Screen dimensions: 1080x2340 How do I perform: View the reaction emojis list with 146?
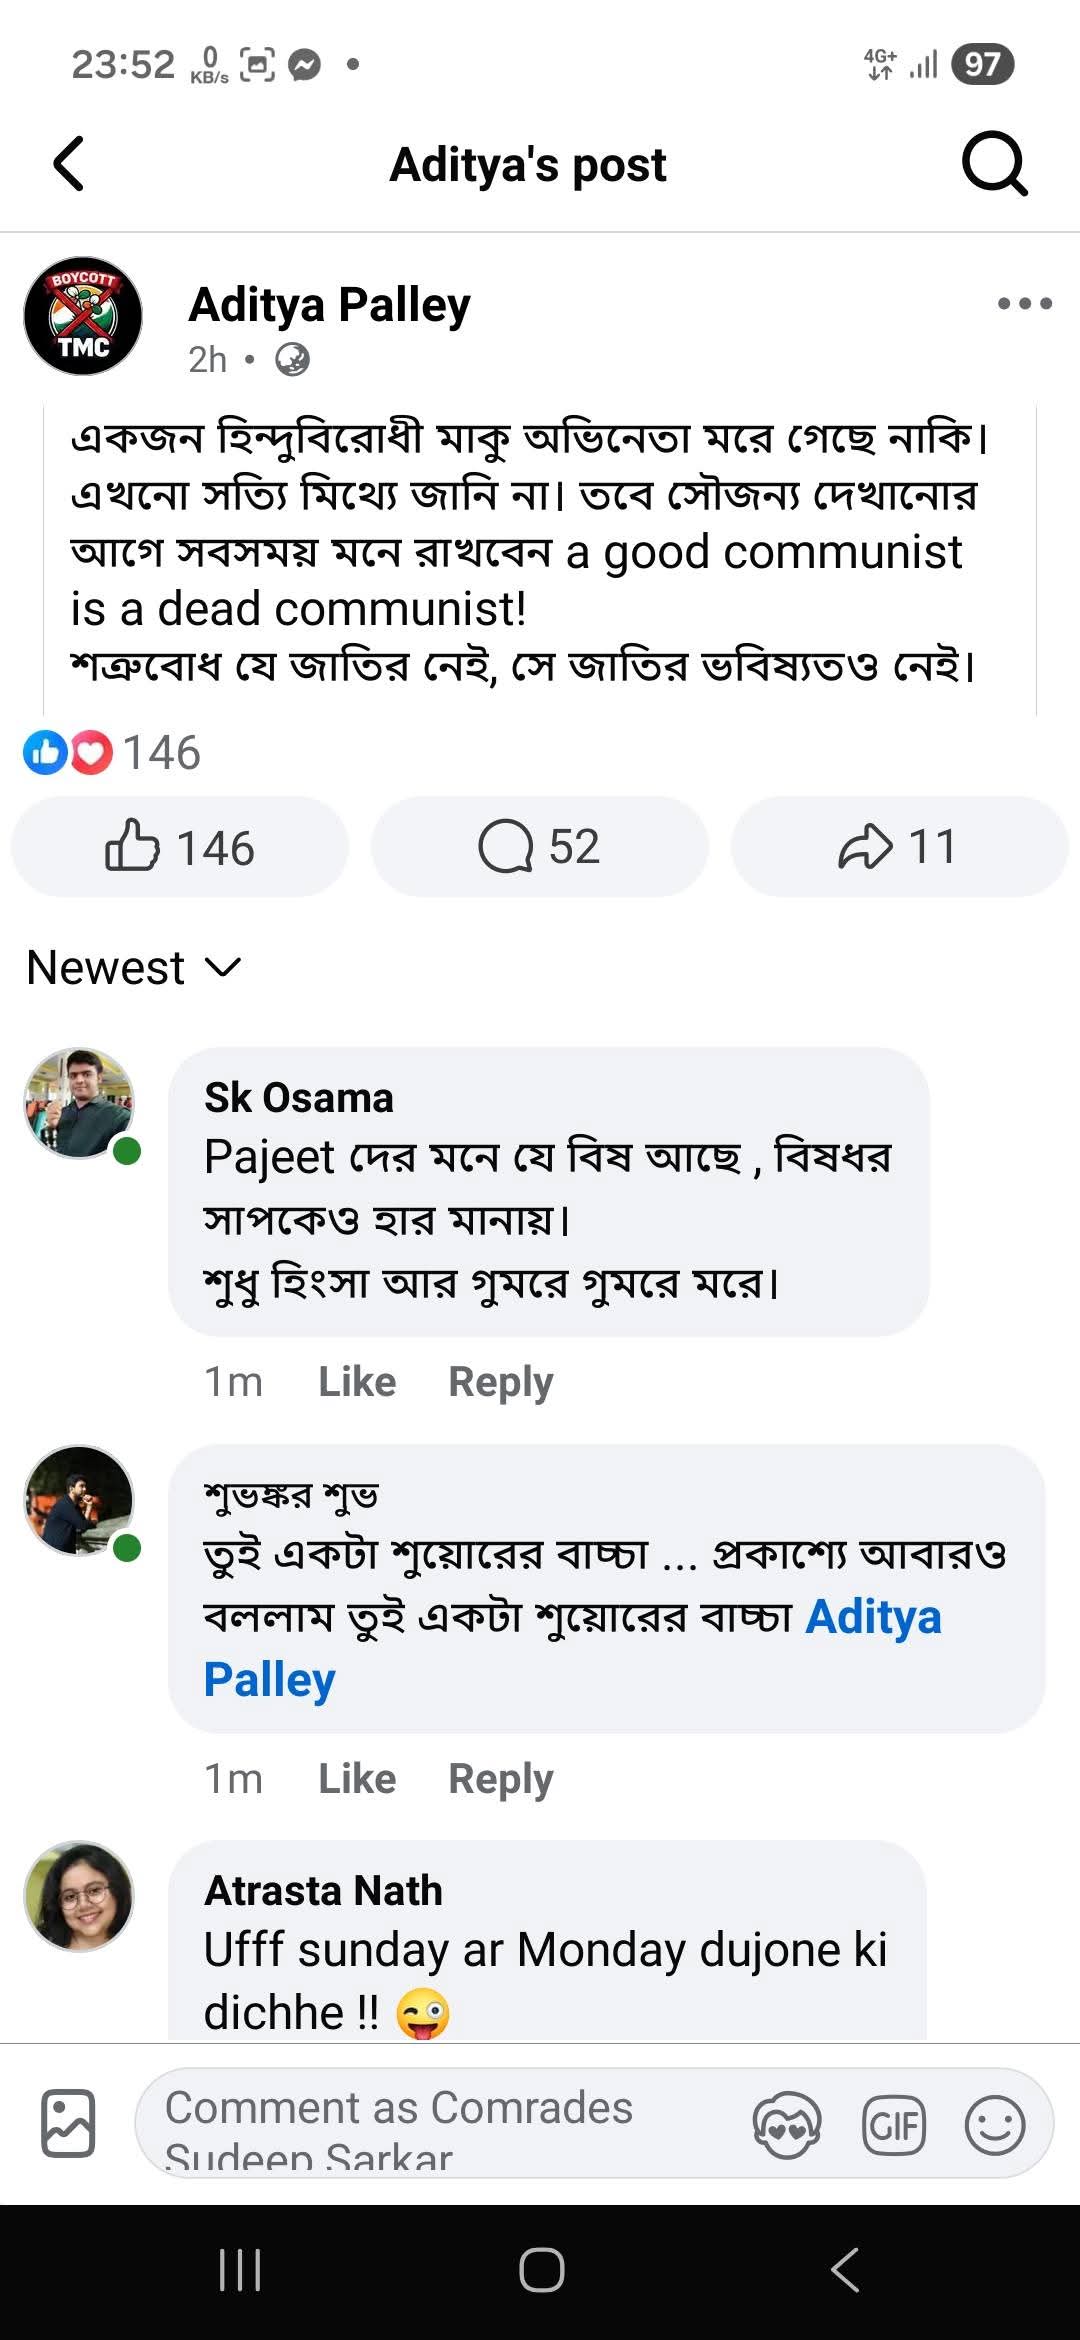(112, 752)
